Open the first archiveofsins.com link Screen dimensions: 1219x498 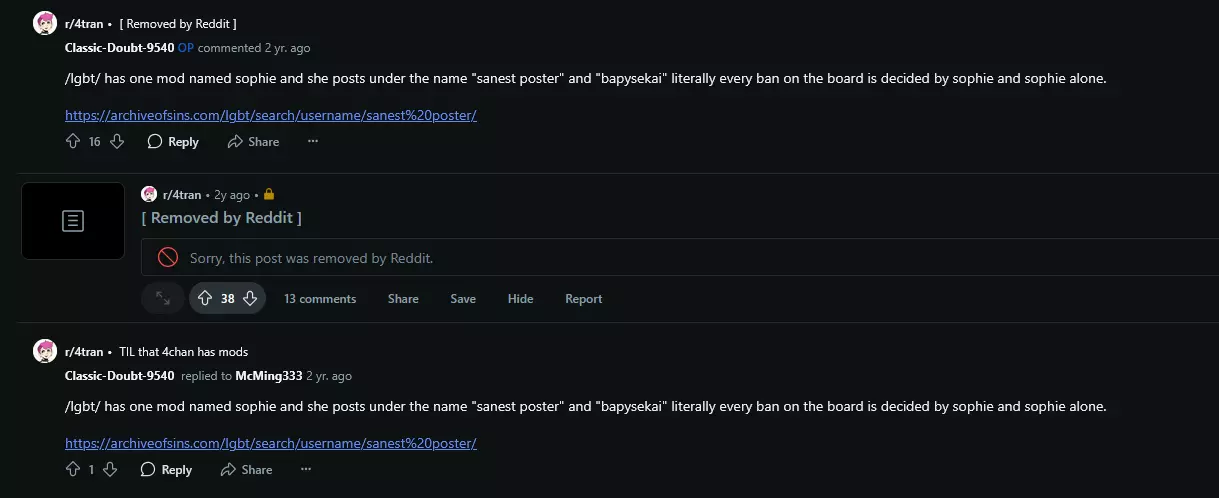point(271,115)
